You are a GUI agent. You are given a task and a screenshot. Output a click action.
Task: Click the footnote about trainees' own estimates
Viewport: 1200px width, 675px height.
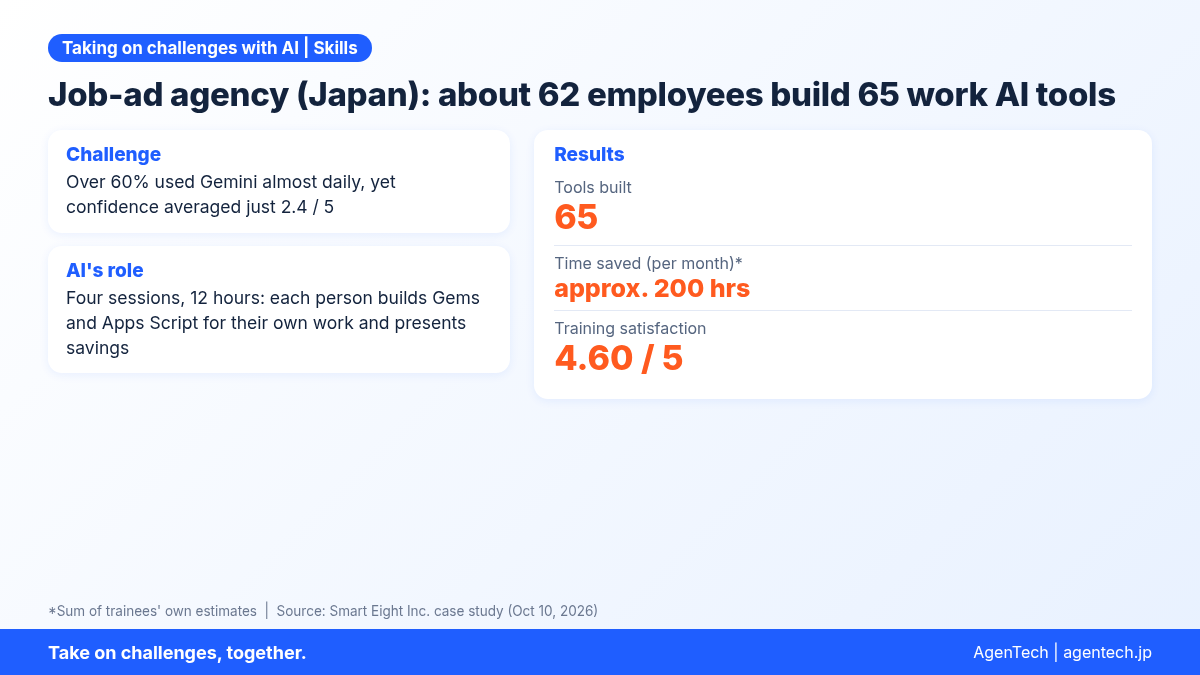click(152, 610)
